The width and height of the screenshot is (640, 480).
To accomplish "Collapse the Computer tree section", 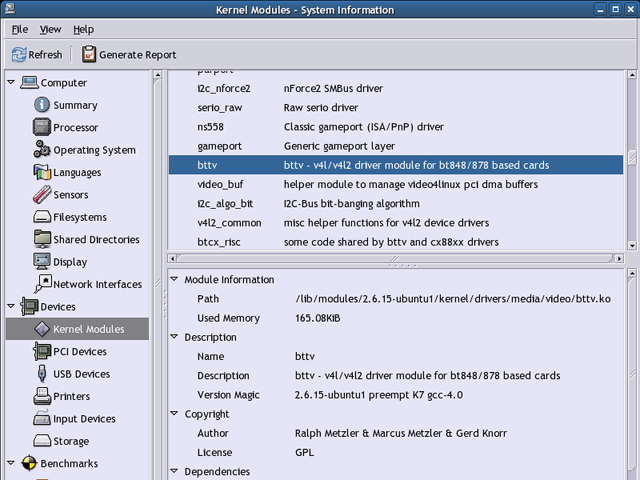I will pos(11,83).
